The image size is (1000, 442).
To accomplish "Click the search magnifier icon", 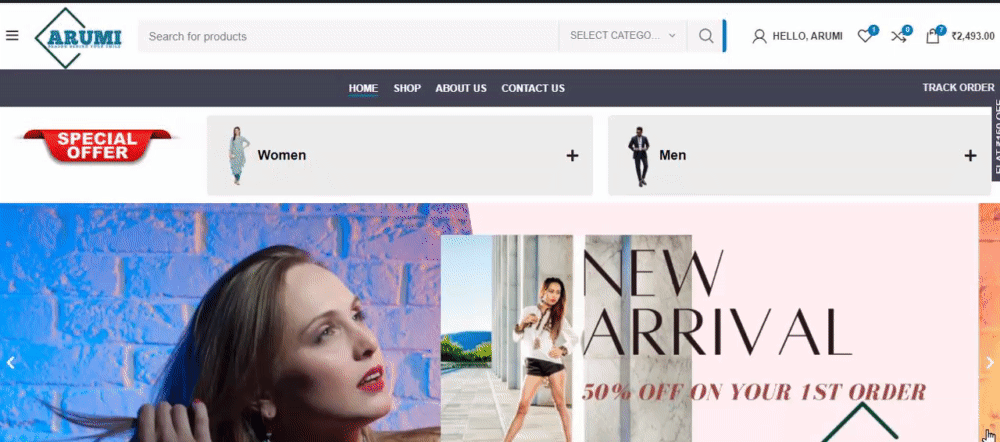I will tap(706, 36).
